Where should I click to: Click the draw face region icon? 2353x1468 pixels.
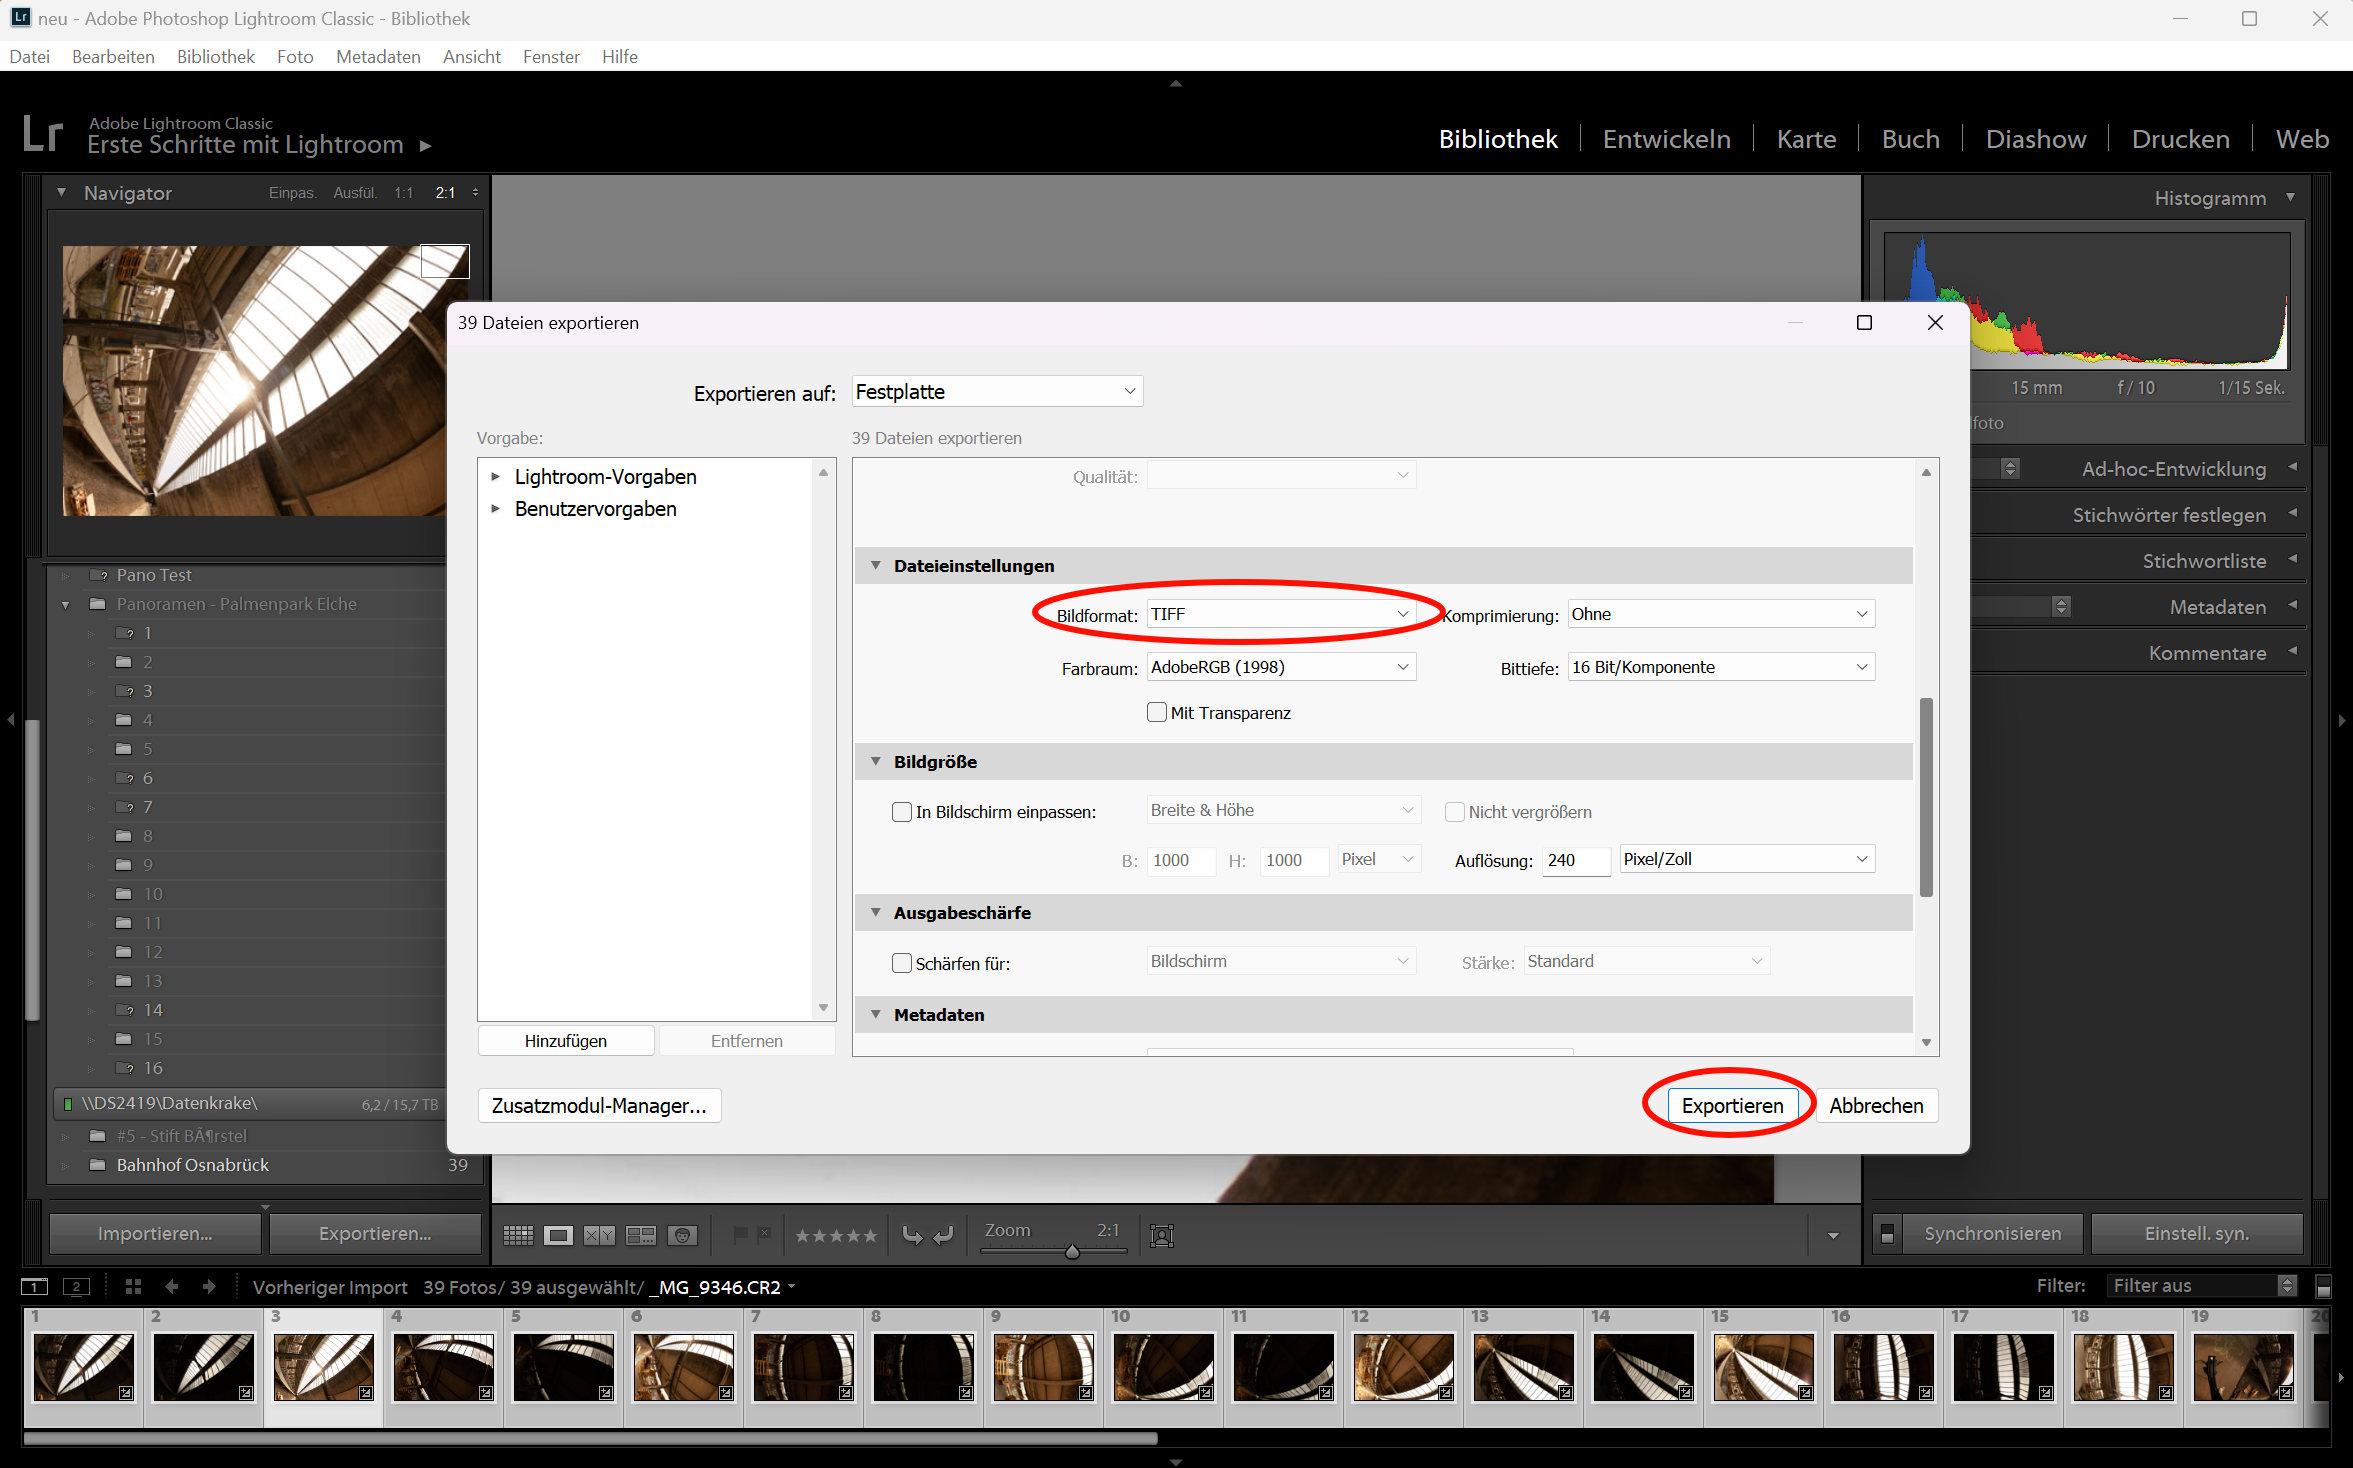pyautogui.click(x=1161, y=1235)
